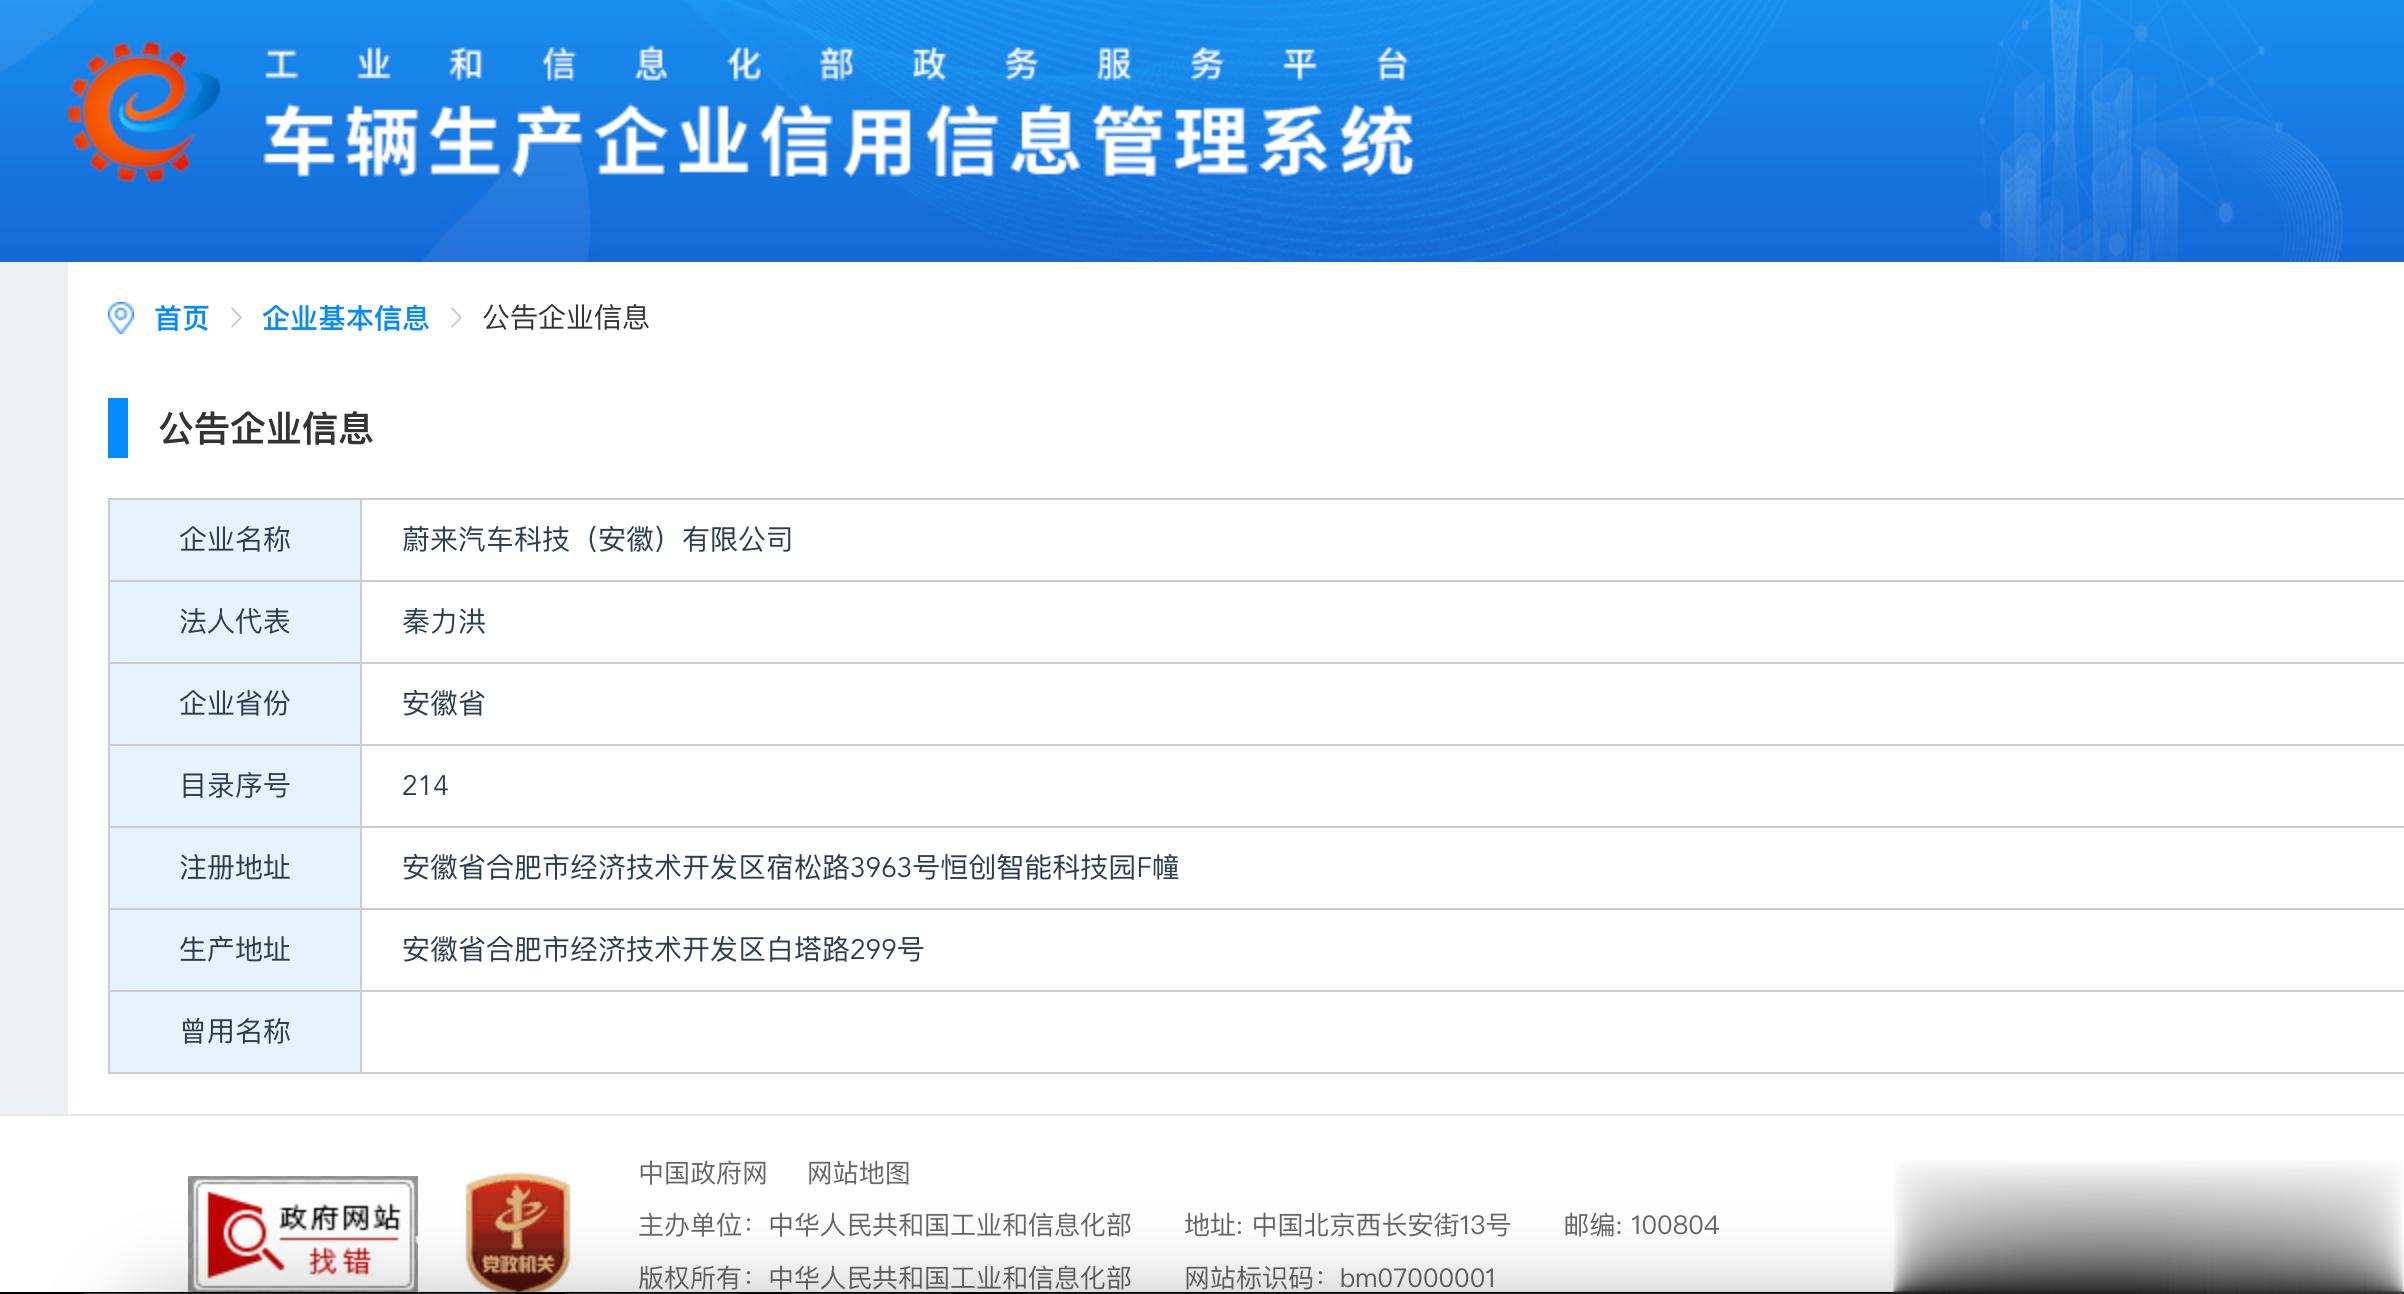
Task: Open 中国政府网 footer link
Action: click(x=703, y=1173)
